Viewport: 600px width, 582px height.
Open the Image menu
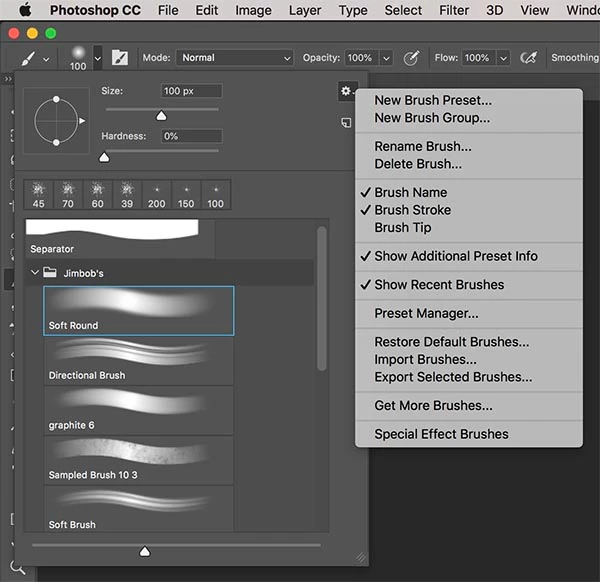coord(253,10)
